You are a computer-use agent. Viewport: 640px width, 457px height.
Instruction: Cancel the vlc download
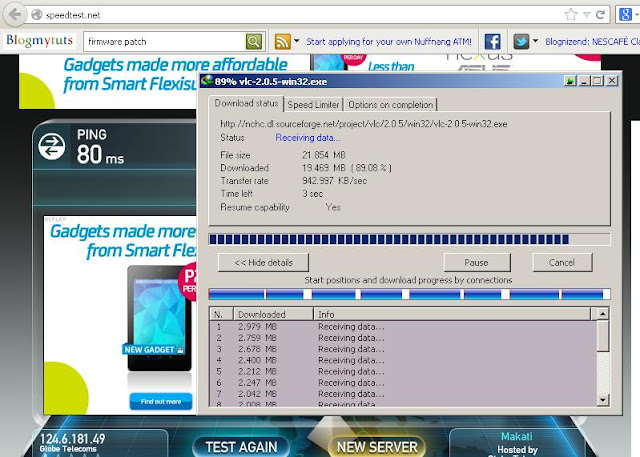point(562,262)
